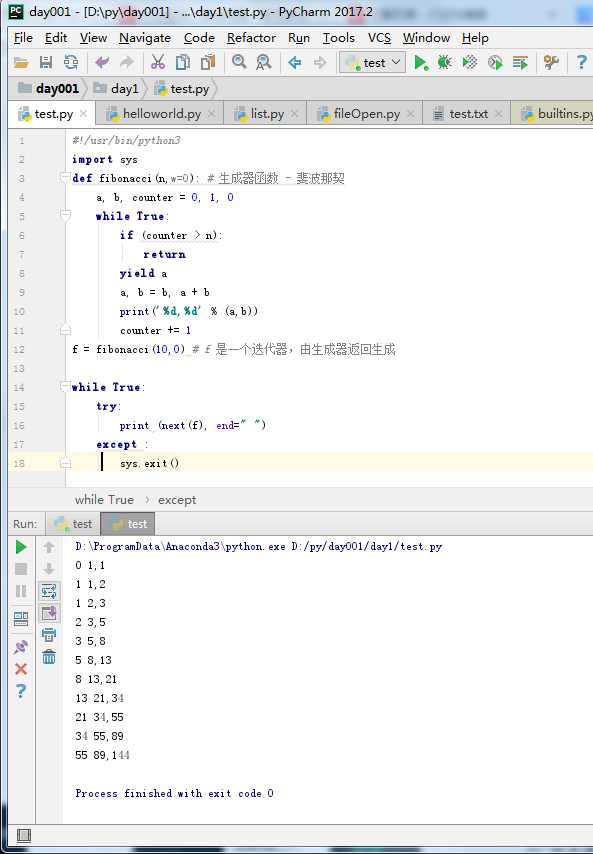The height and width of the screenshot is (854, 593).
Task: Switch to the list.py editor tab
Action: [267, 114]
